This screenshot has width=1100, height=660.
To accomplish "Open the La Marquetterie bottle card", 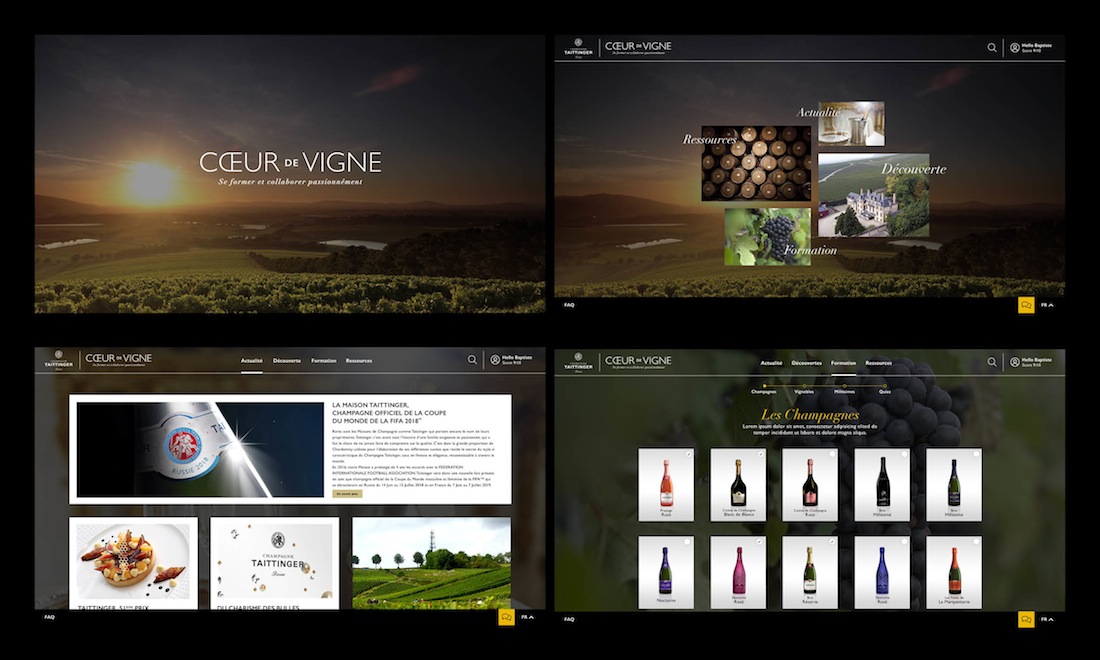I will coord(953,572).
